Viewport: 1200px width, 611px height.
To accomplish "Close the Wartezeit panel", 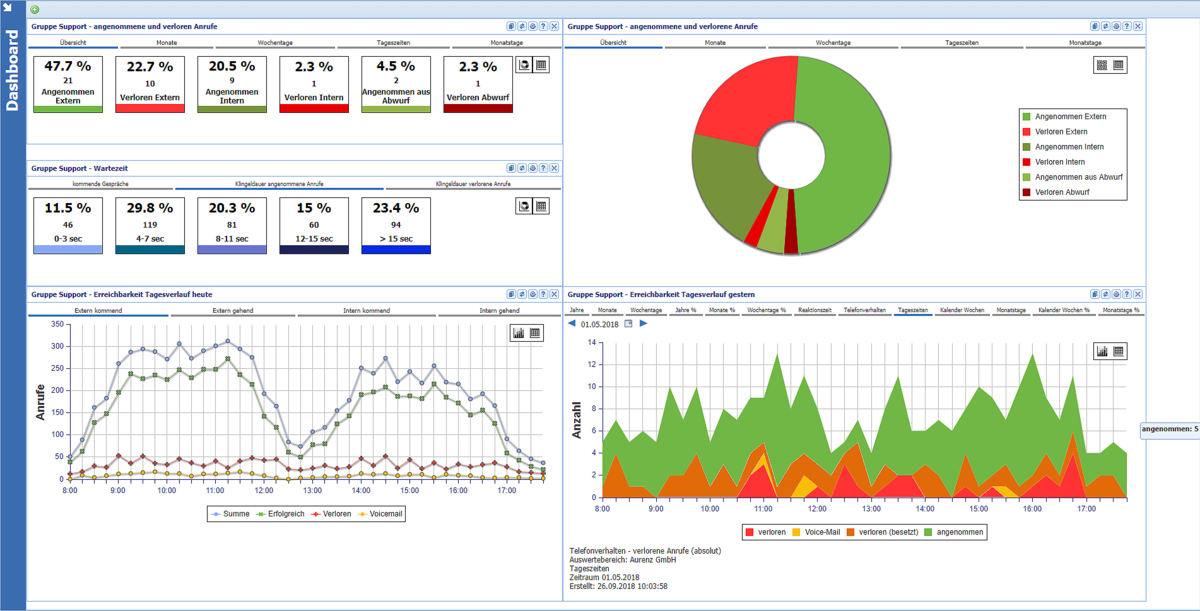I will 555,168.
